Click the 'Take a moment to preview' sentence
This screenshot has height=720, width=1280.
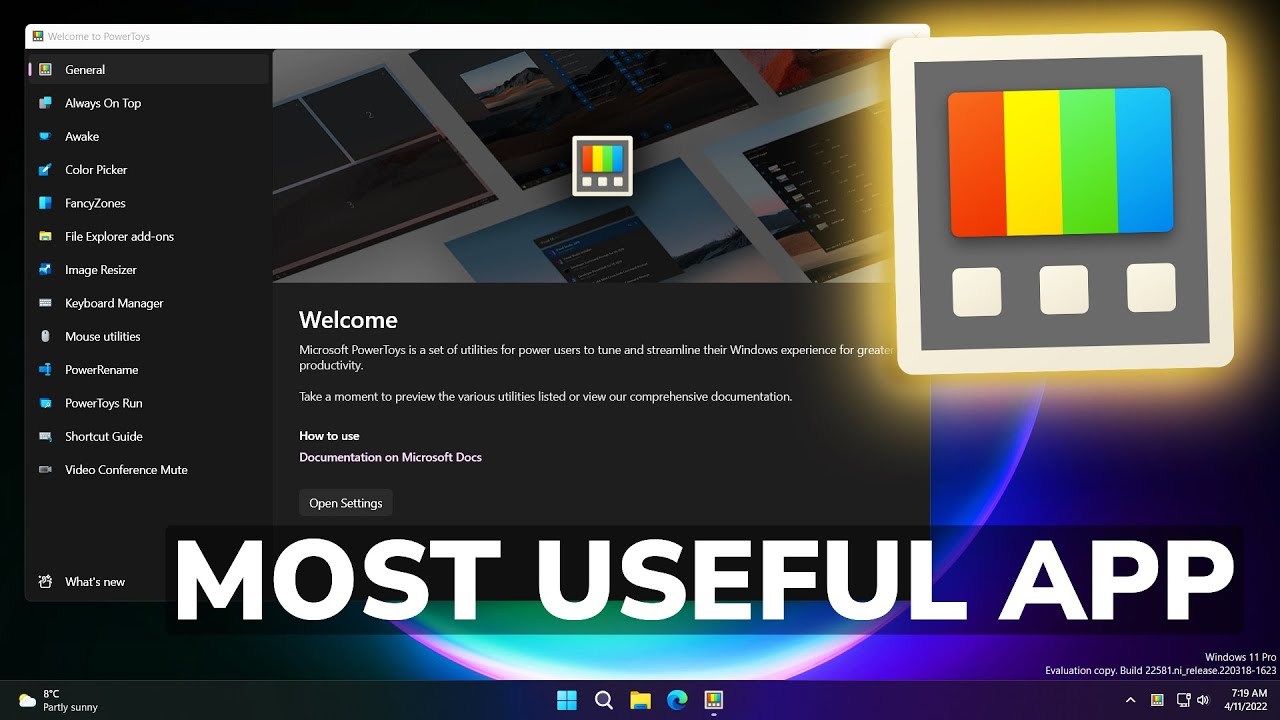545,397
